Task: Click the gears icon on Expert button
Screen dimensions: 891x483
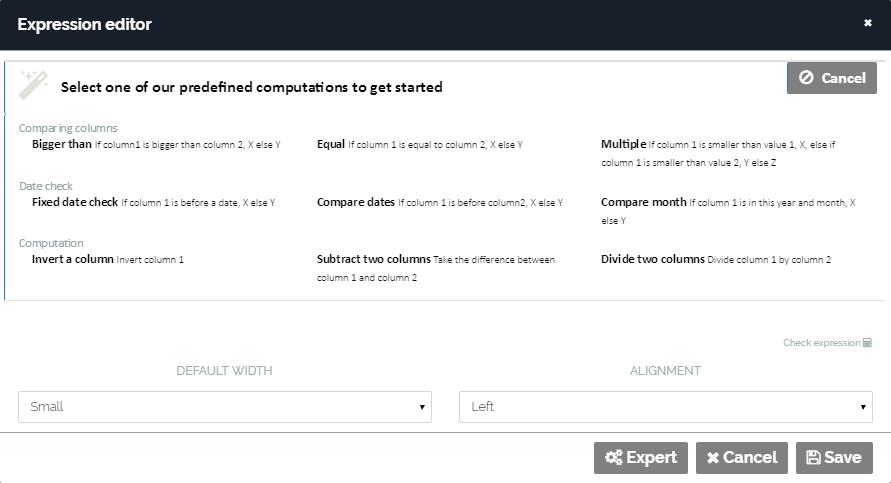Action: 613,458
